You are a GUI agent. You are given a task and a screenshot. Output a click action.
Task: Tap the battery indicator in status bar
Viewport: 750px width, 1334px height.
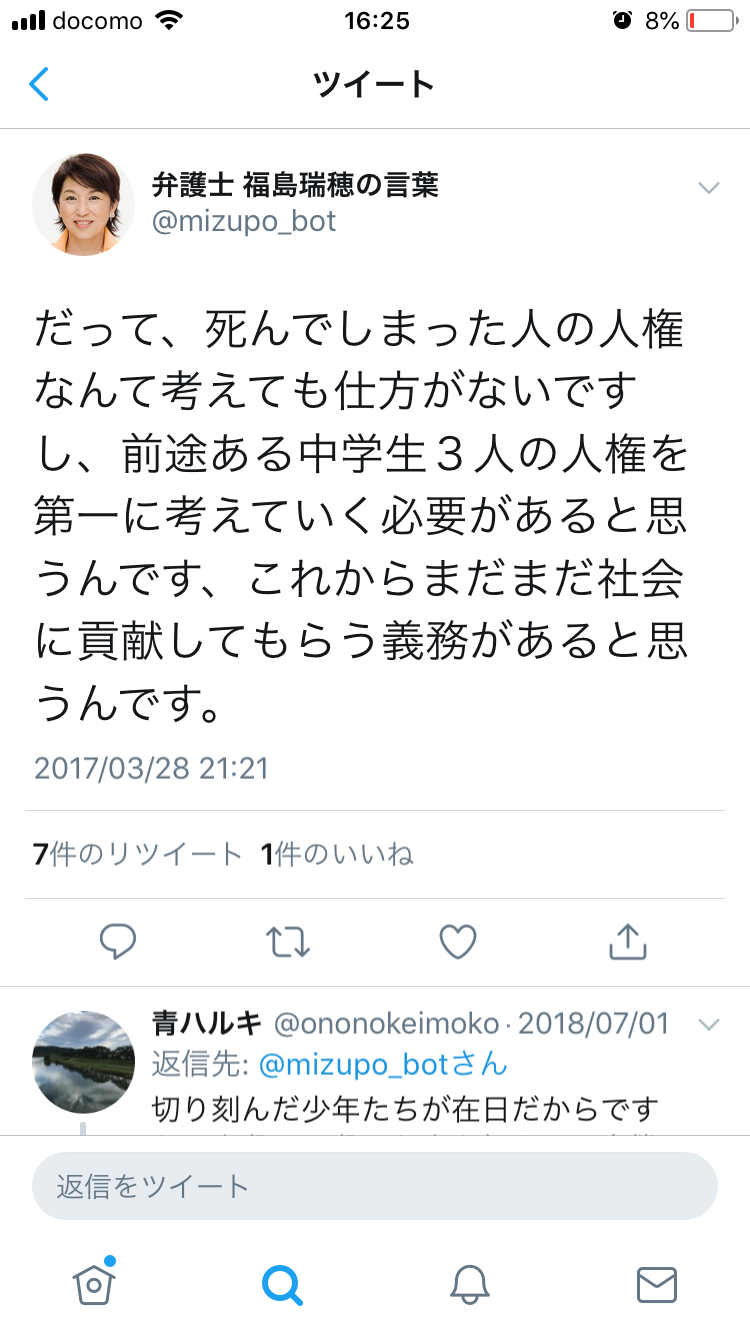710,20
